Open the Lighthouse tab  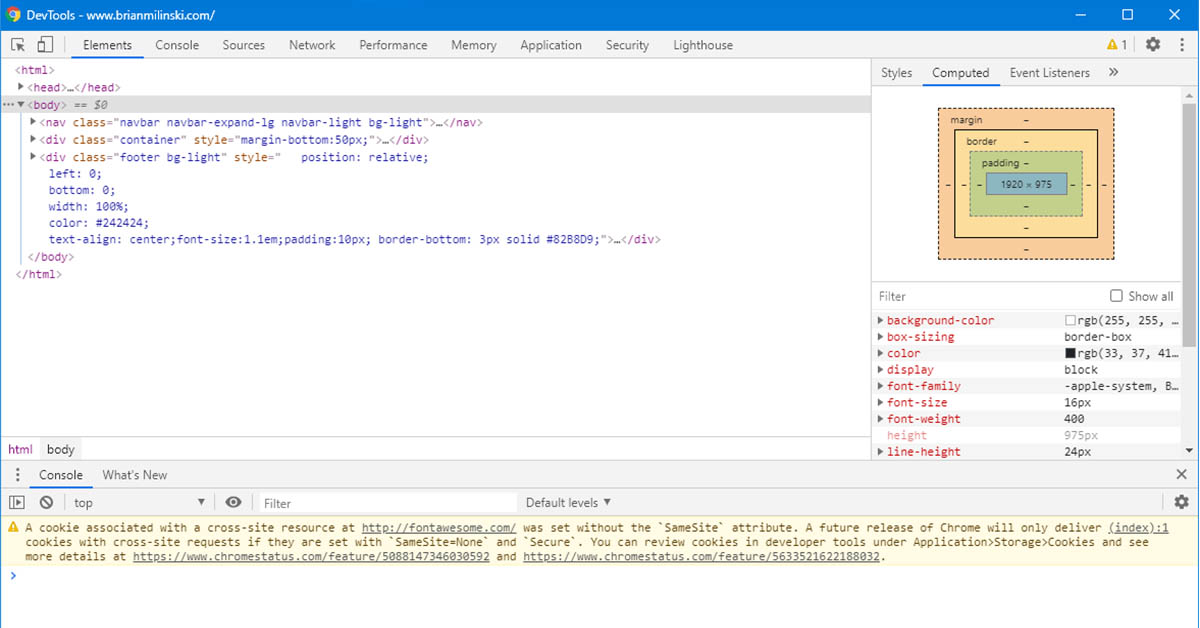(703, 45)
